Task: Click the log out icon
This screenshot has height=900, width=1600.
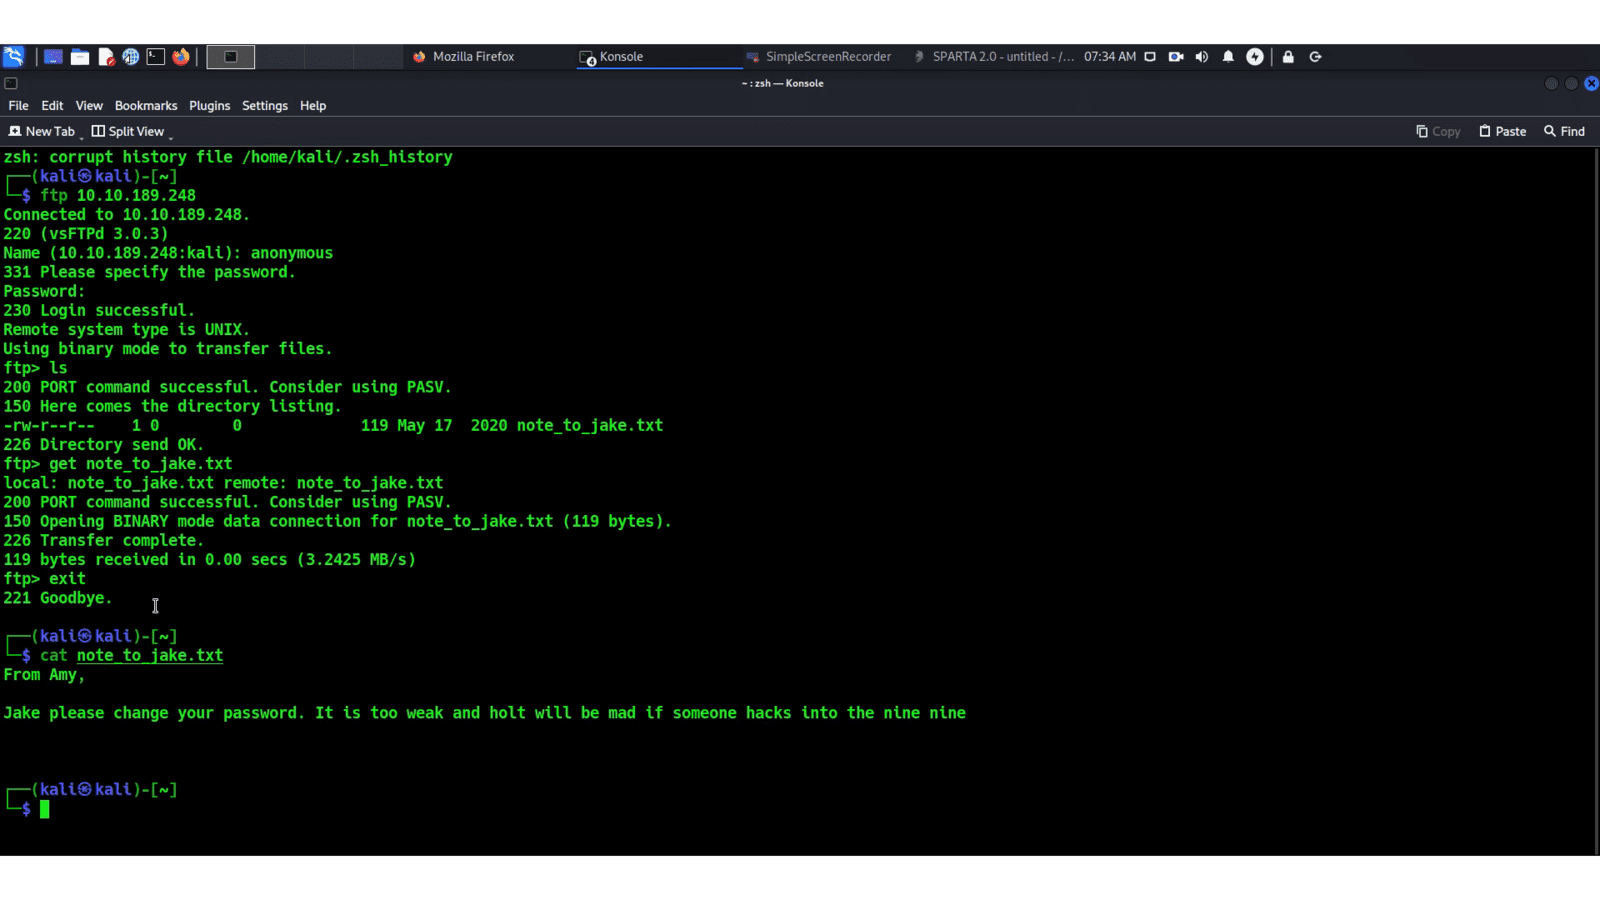Action: click(x=1316, y=57)
